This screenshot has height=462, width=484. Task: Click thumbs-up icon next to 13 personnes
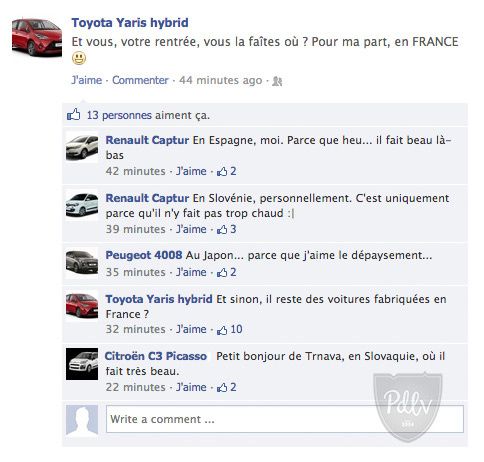(74, 114)
